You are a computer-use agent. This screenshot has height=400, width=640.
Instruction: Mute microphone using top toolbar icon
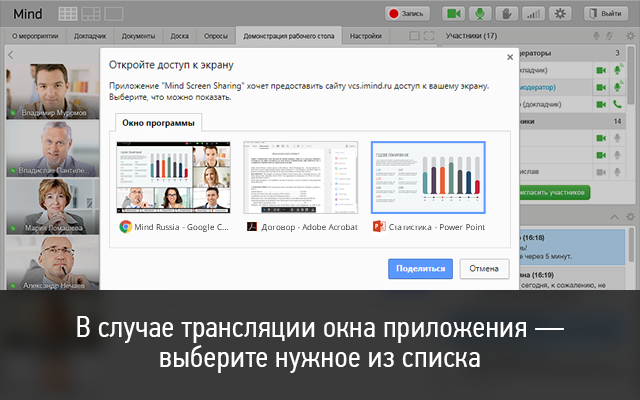tap(480, 13)
